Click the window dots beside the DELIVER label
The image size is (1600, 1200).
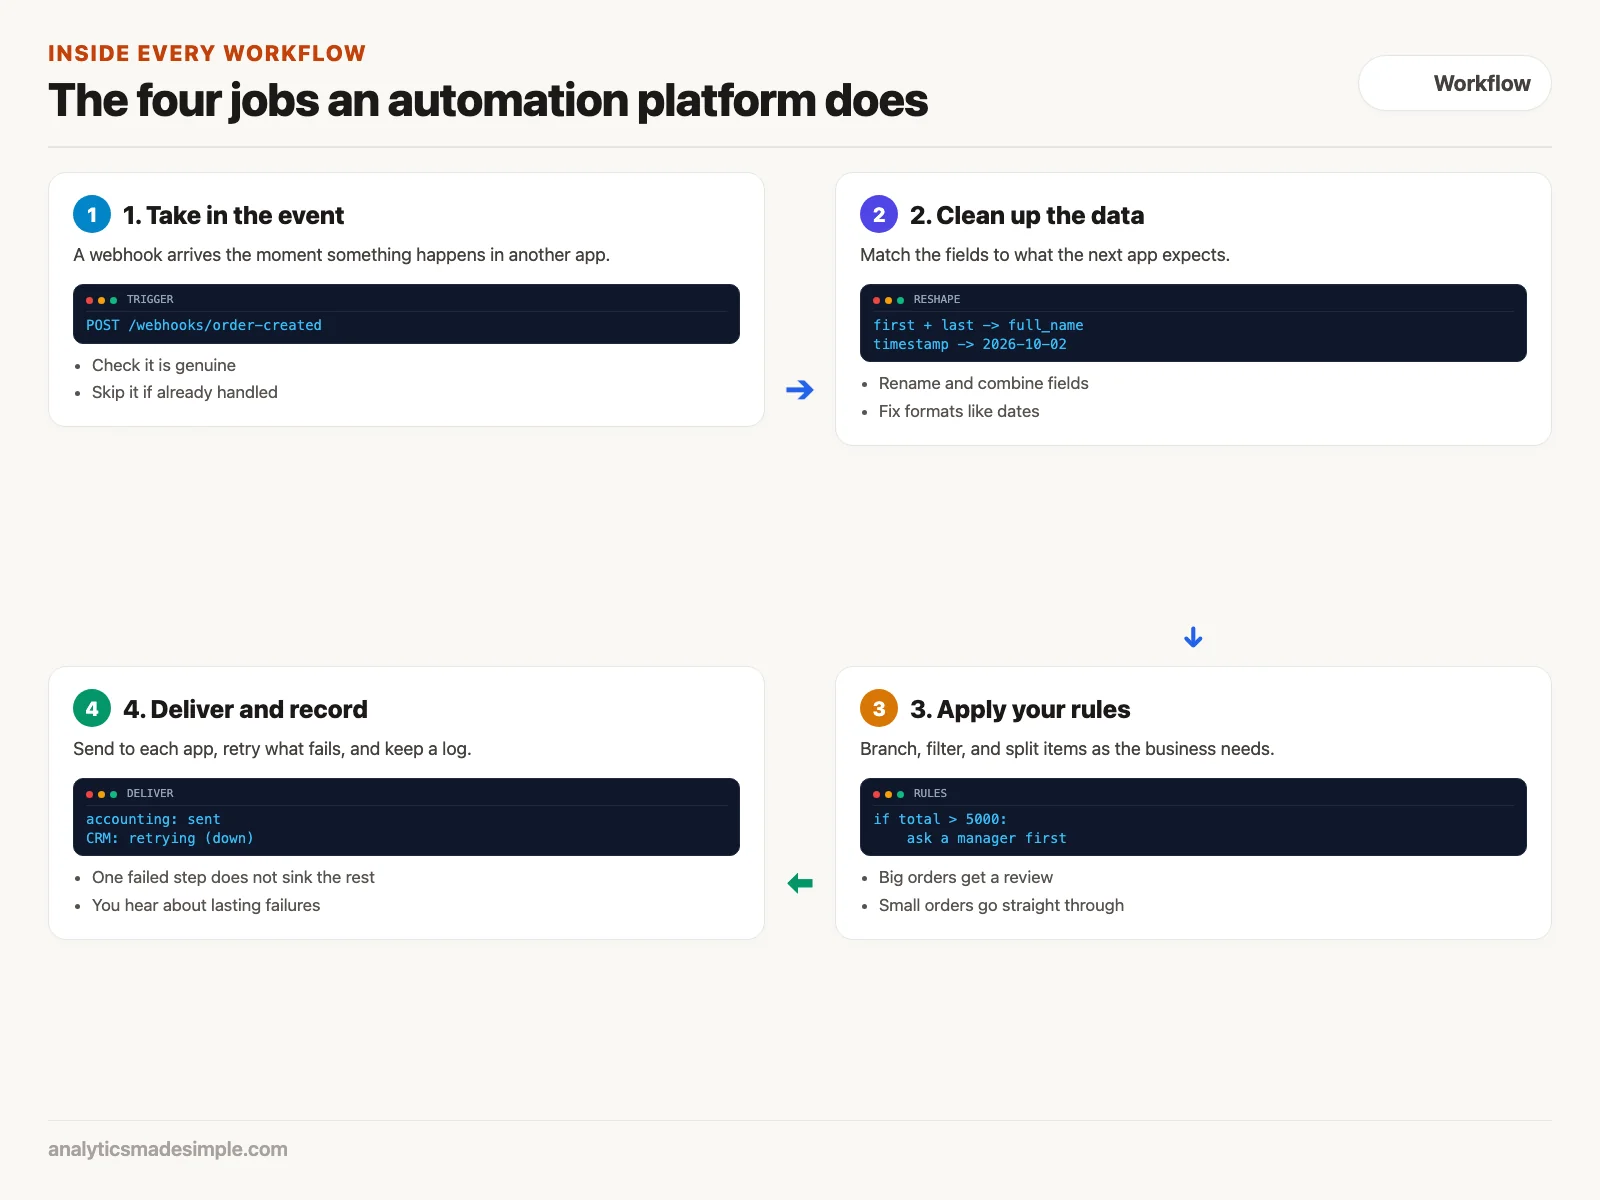point(101,794)
